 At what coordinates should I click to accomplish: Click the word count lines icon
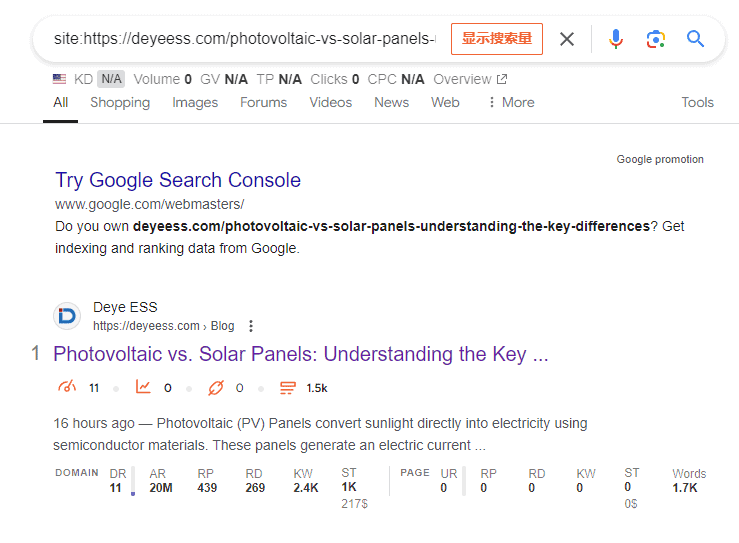click(288, 388)
